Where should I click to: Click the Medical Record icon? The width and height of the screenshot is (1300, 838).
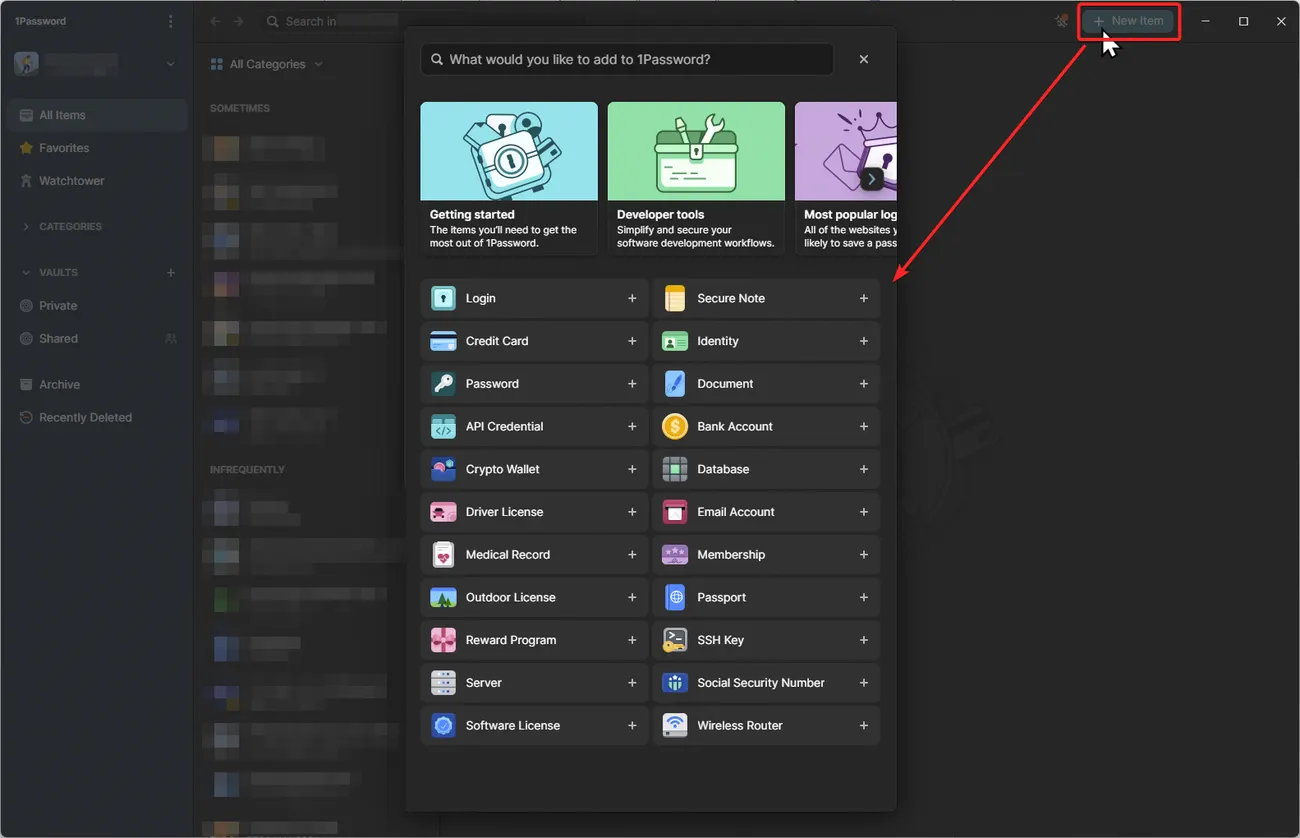click(x=443, y=555)
